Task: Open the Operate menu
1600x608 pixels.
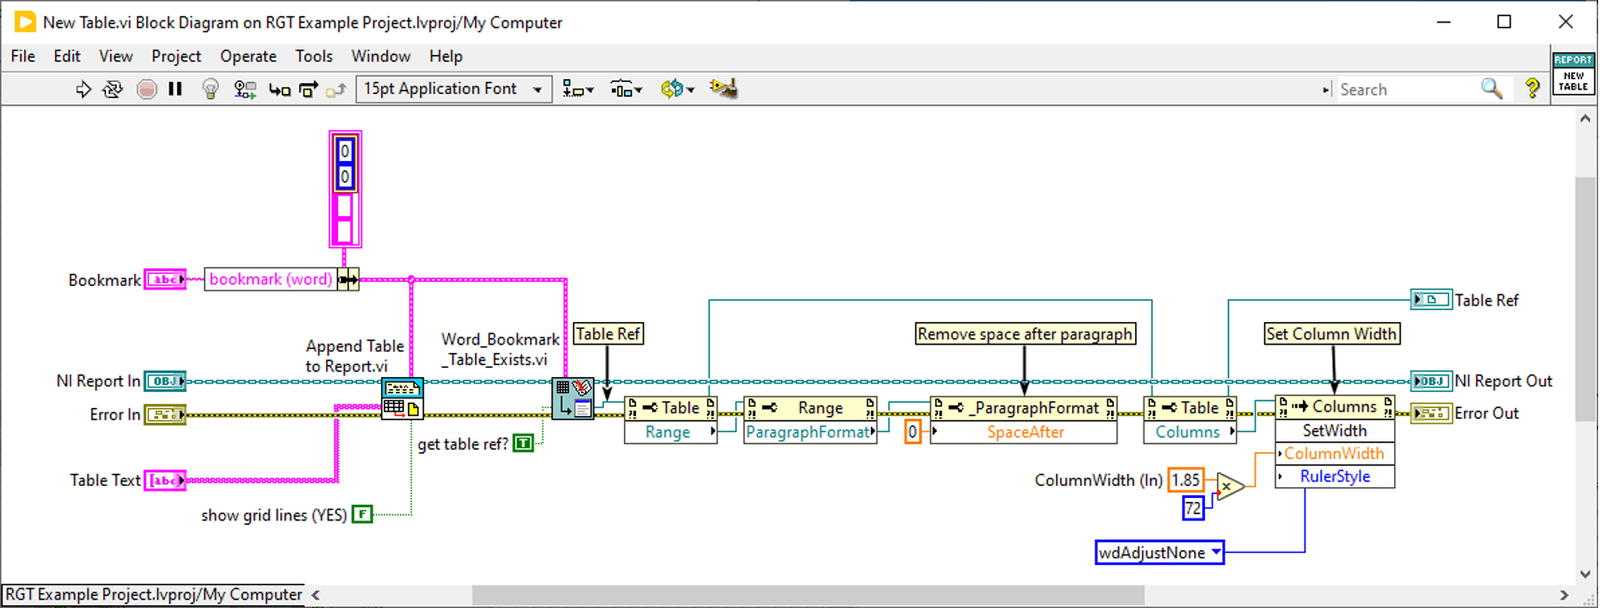Action: coord(248,56)
